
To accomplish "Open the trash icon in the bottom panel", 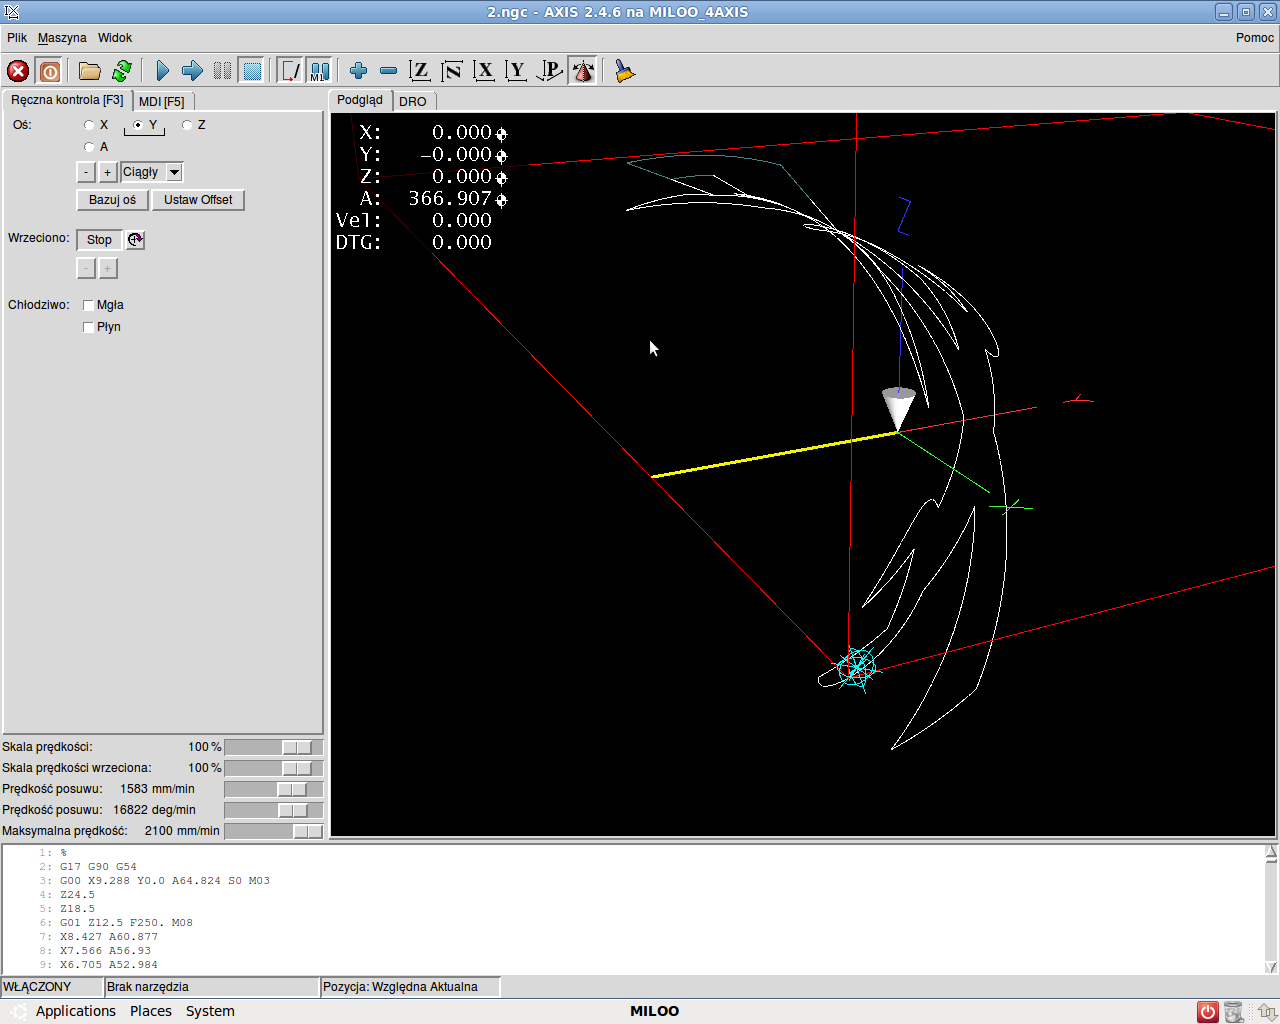I will [x=1234, y=1012].
